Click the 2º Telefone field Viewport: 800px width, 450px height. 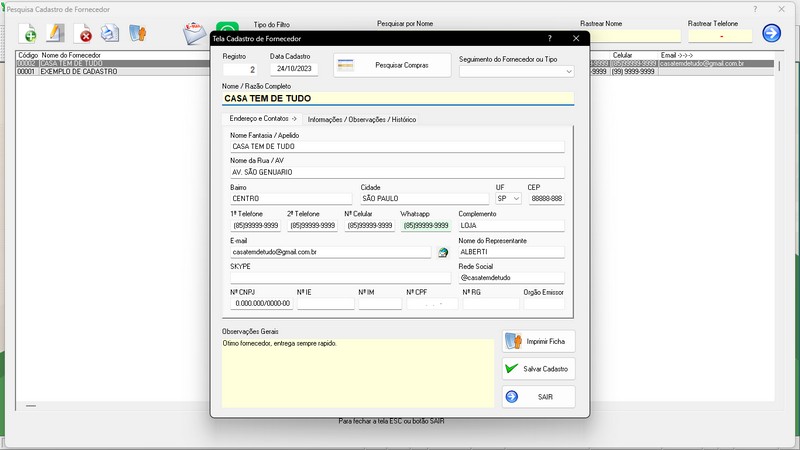312,226
